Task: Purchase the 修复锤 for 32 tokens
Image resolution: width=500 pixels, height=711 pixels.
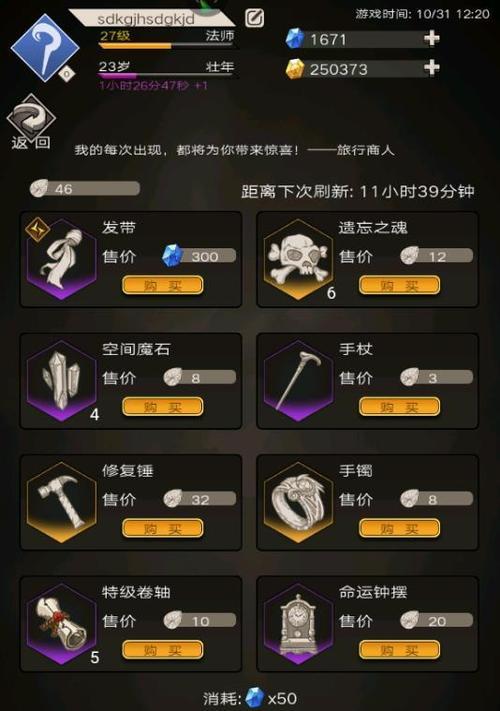Action: pyautogui.click(x=163, y=528)
